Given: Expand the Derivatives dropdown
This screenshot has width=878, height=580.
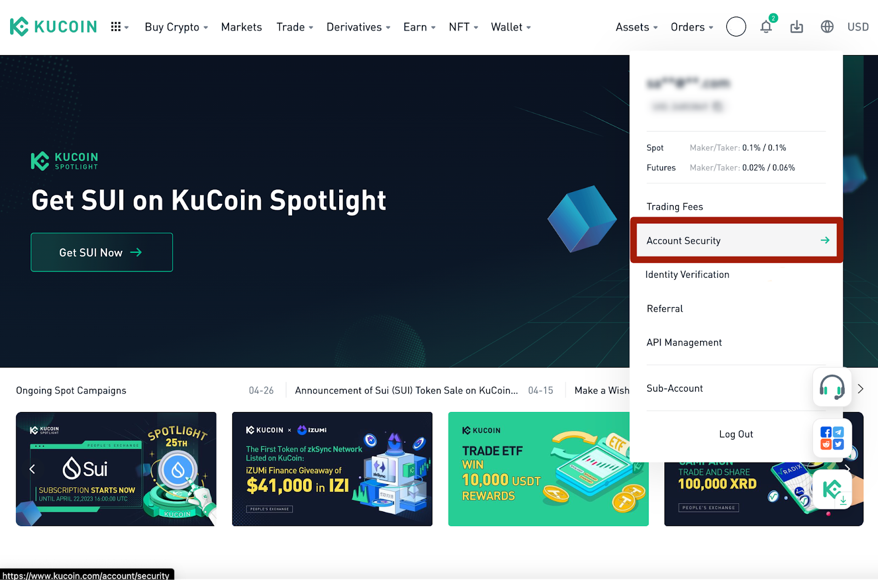Looking at the screenshot, I should click(358, 27).
